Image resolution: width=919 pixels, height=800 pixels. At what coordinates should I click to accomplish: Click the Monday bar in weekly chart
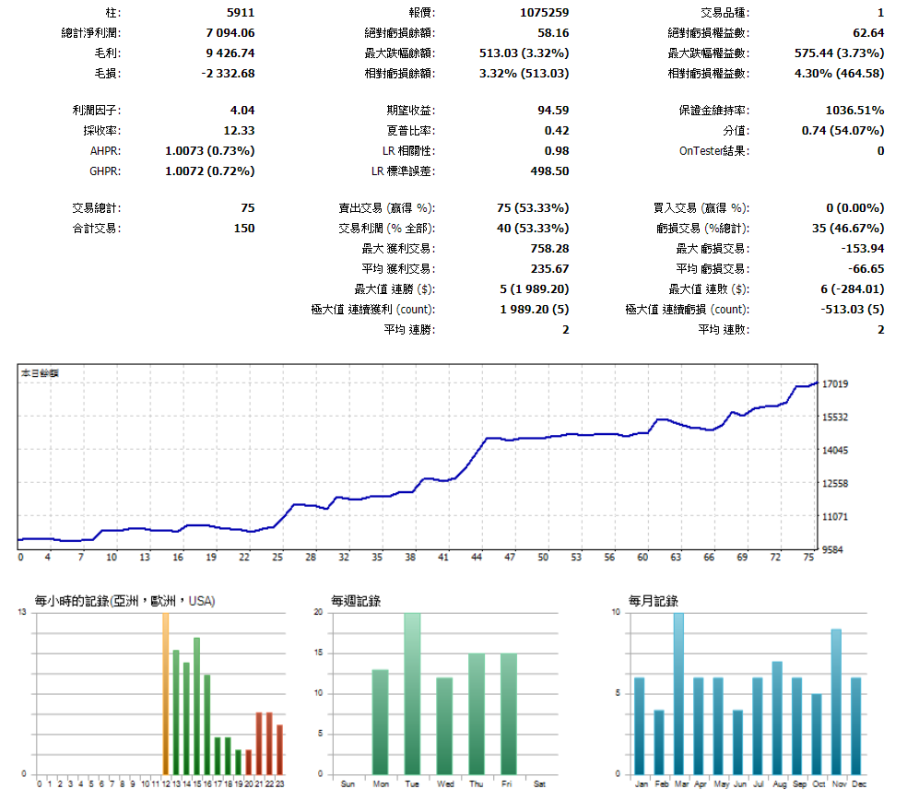380,720
